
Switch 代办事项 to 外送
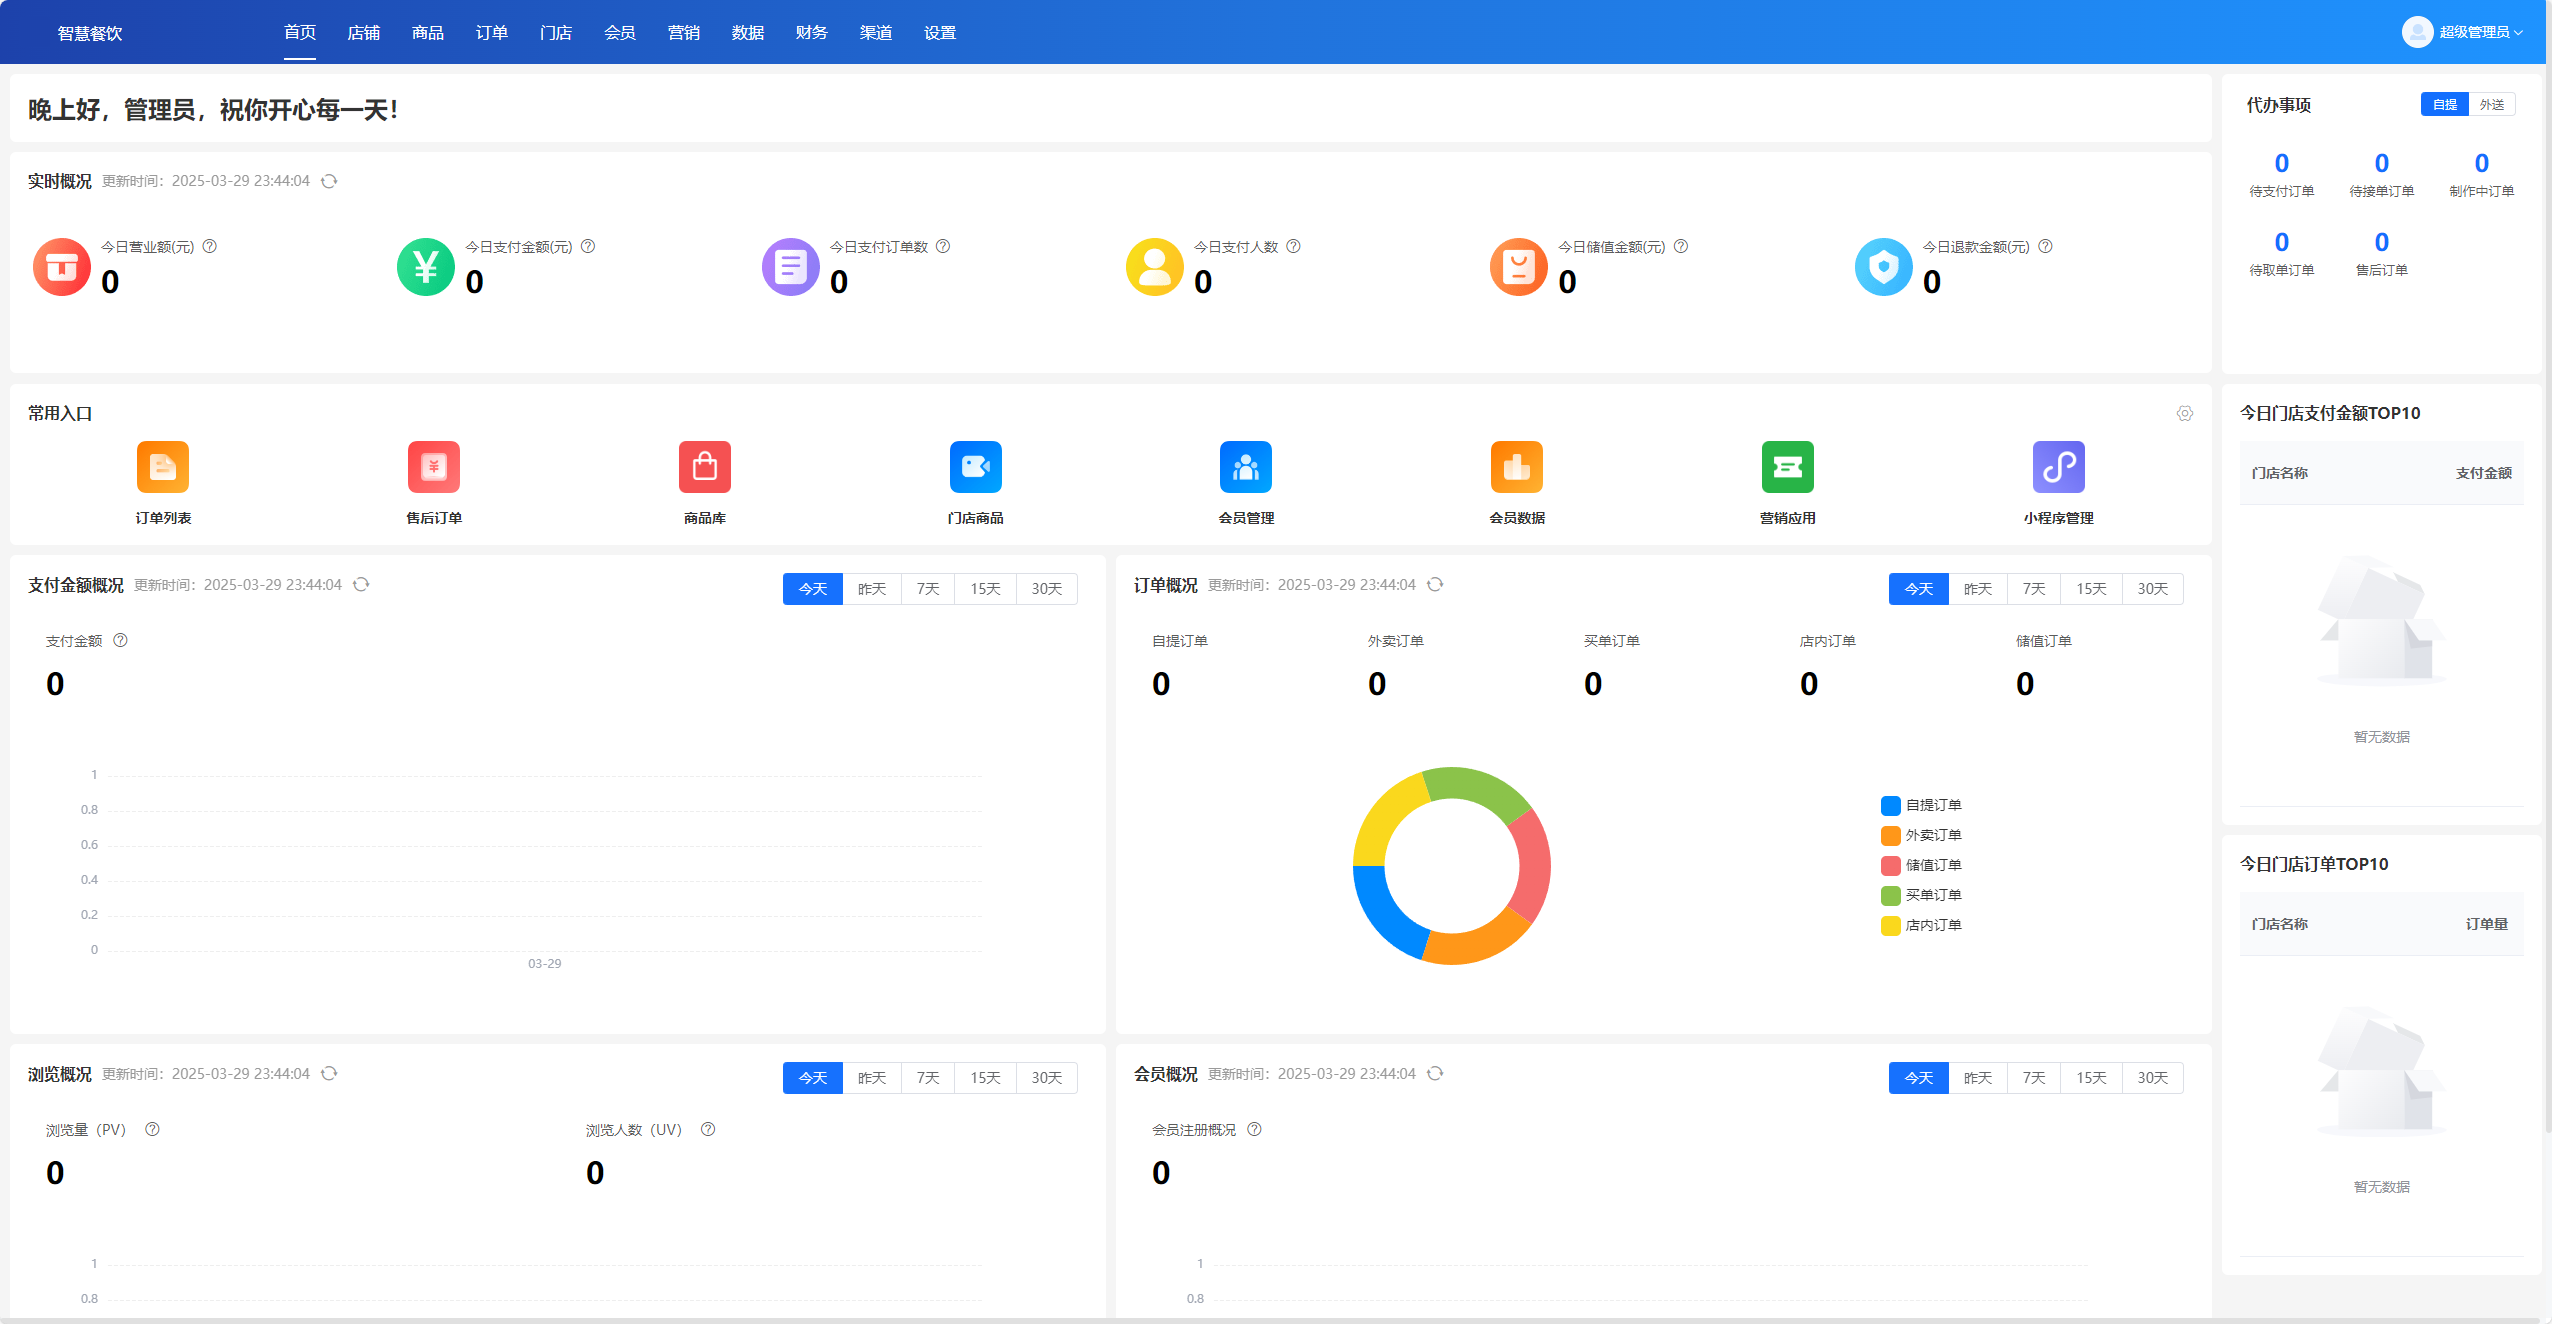coord(2491,104)
